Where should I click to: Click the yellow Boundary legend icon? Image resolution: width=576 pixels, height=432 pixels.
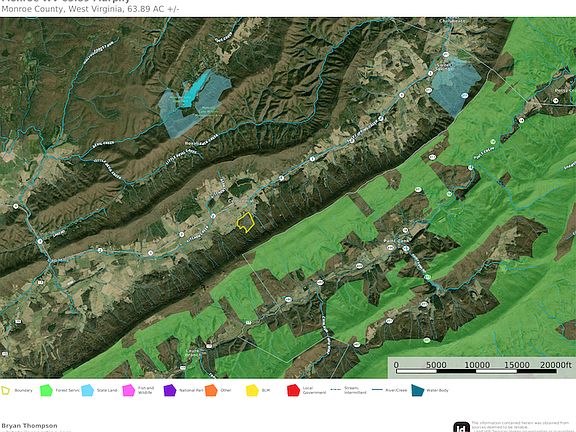pyautogui.click(x=6, y=390)
